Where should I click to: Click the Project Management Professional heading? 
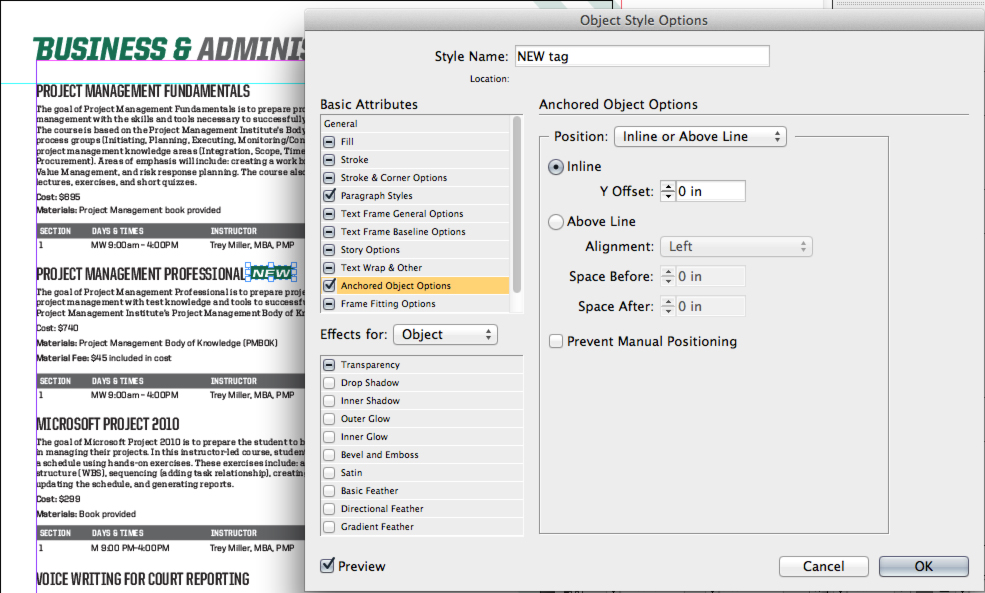pos(140,275)
